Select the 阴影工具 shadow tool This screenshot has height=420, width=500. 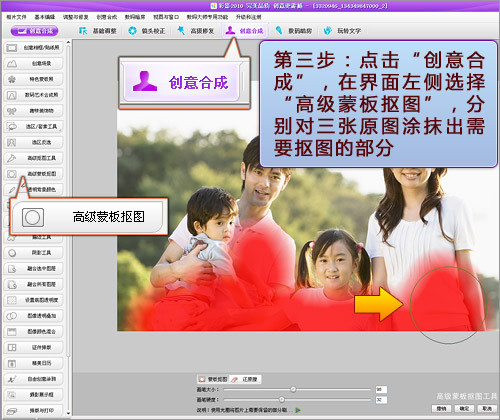click(x=33, y=253)
